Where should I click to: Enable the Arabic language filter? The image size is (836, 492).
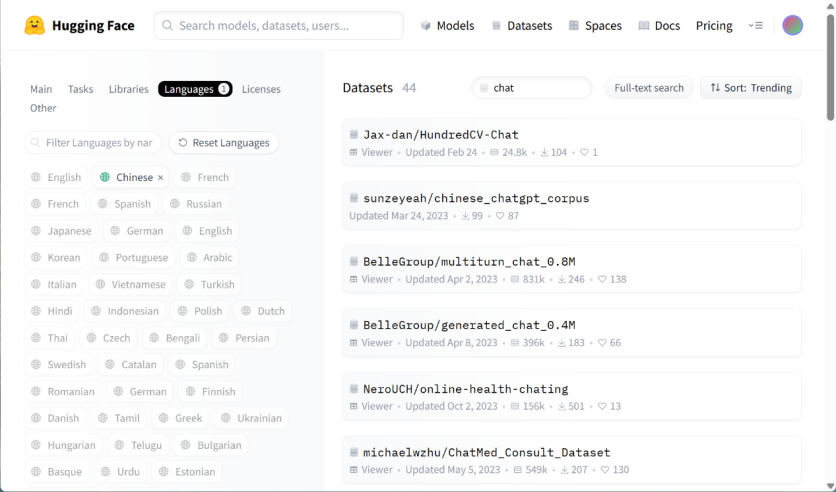[x=210, y=257]
